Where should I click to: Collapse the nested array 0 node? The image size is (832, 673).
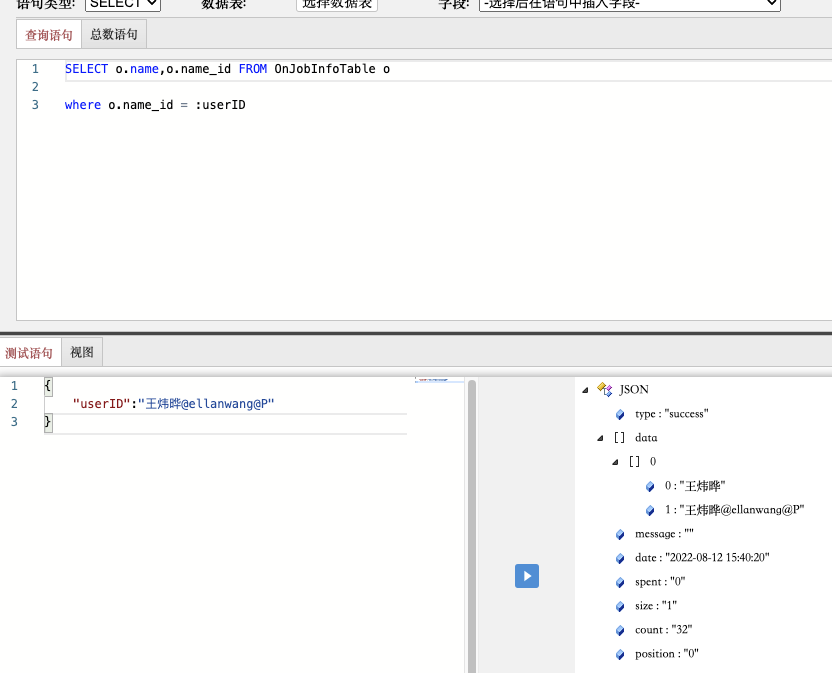click(x=617, y=462)
